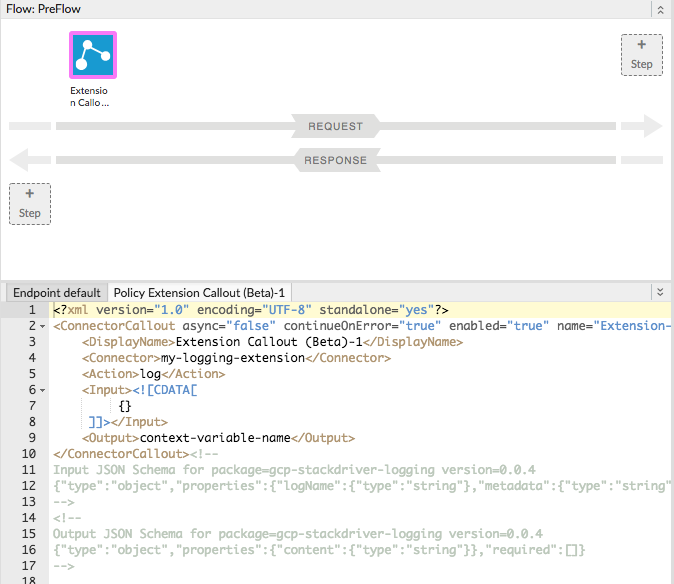Image resolution: width=674 pixels, height=584 pixels.
Task: Collapse the code editor panel
Action: tap(659, 292)
